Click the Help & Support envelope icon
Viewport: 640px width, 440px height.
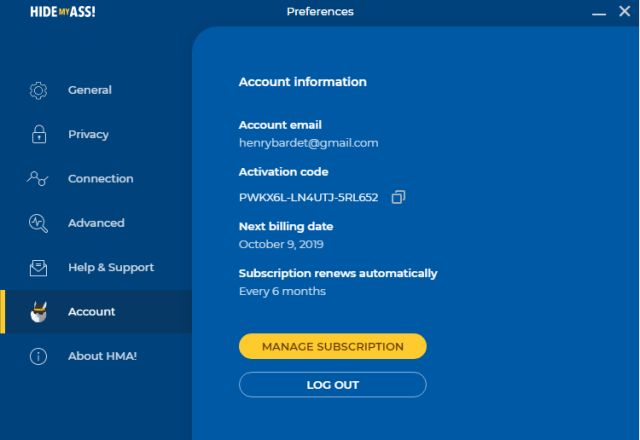pyautogui.click(x=38, y=268)
